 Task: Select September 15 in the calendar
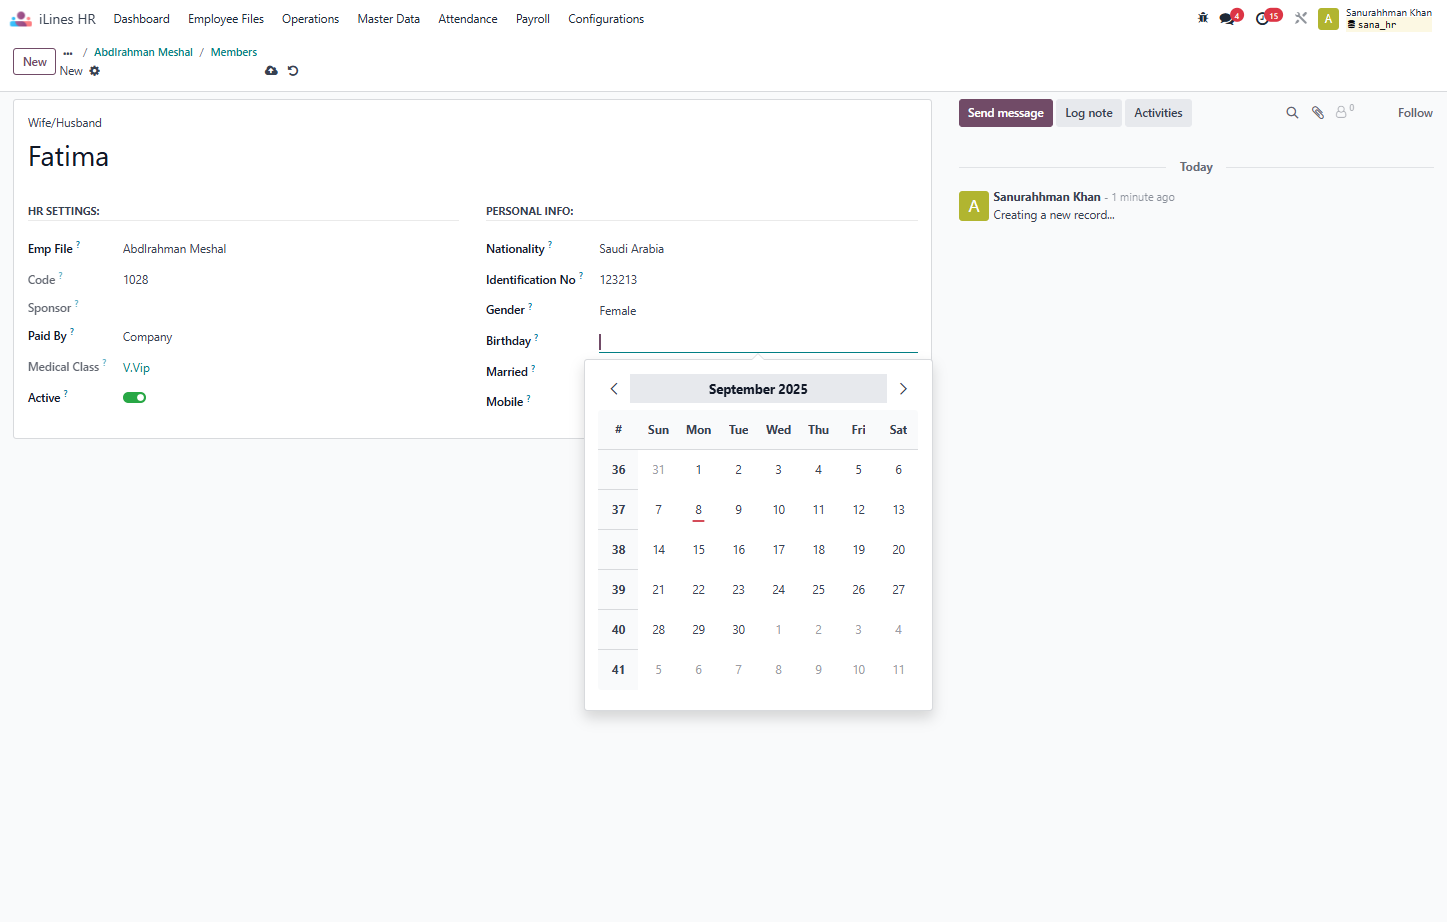(x=699, y=550)
